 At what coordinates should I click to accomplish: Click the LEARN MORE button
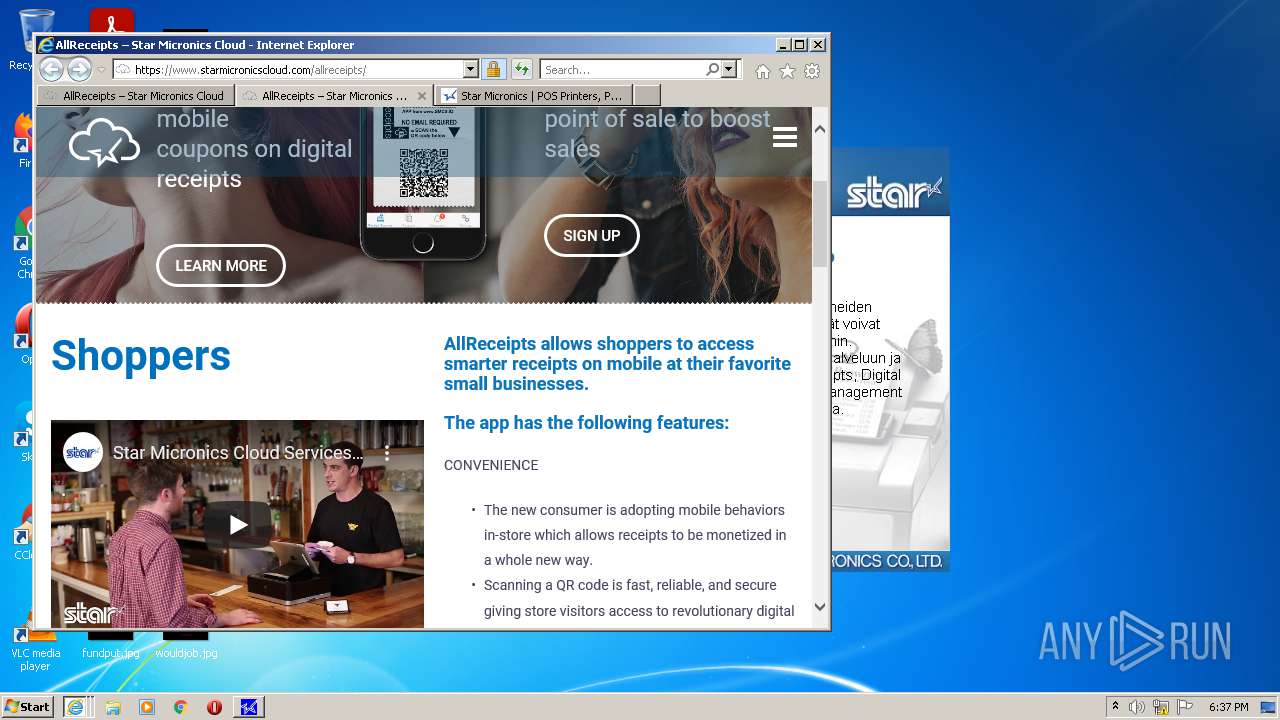point(221,266)
